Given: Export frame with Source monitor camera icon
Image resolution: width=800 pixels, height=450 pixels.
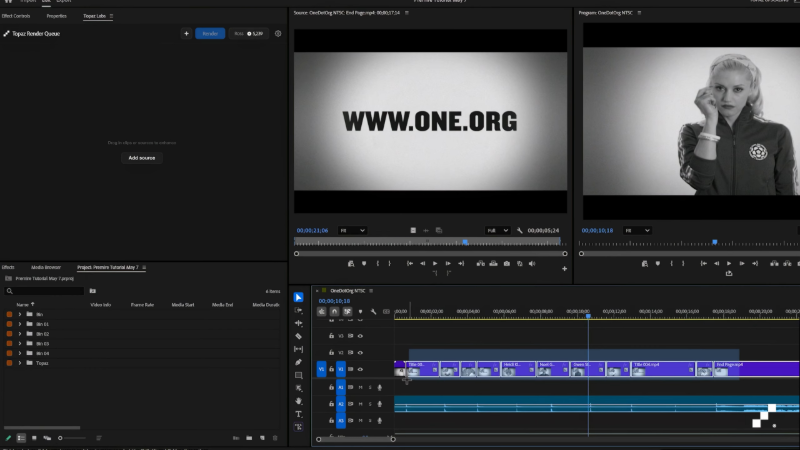Looking at the screenshot, I should pyautogui.click(x=507, y=264).
